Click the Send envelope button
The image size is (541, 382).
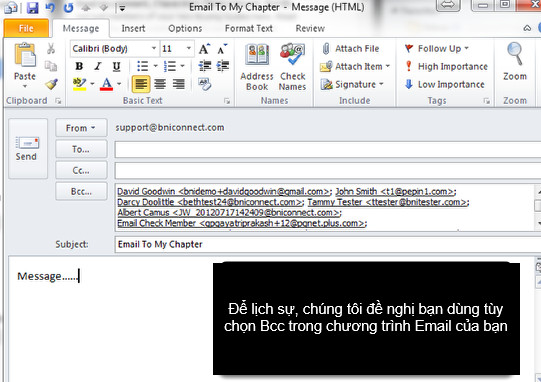pyautogui.click(x=28, y=149)
